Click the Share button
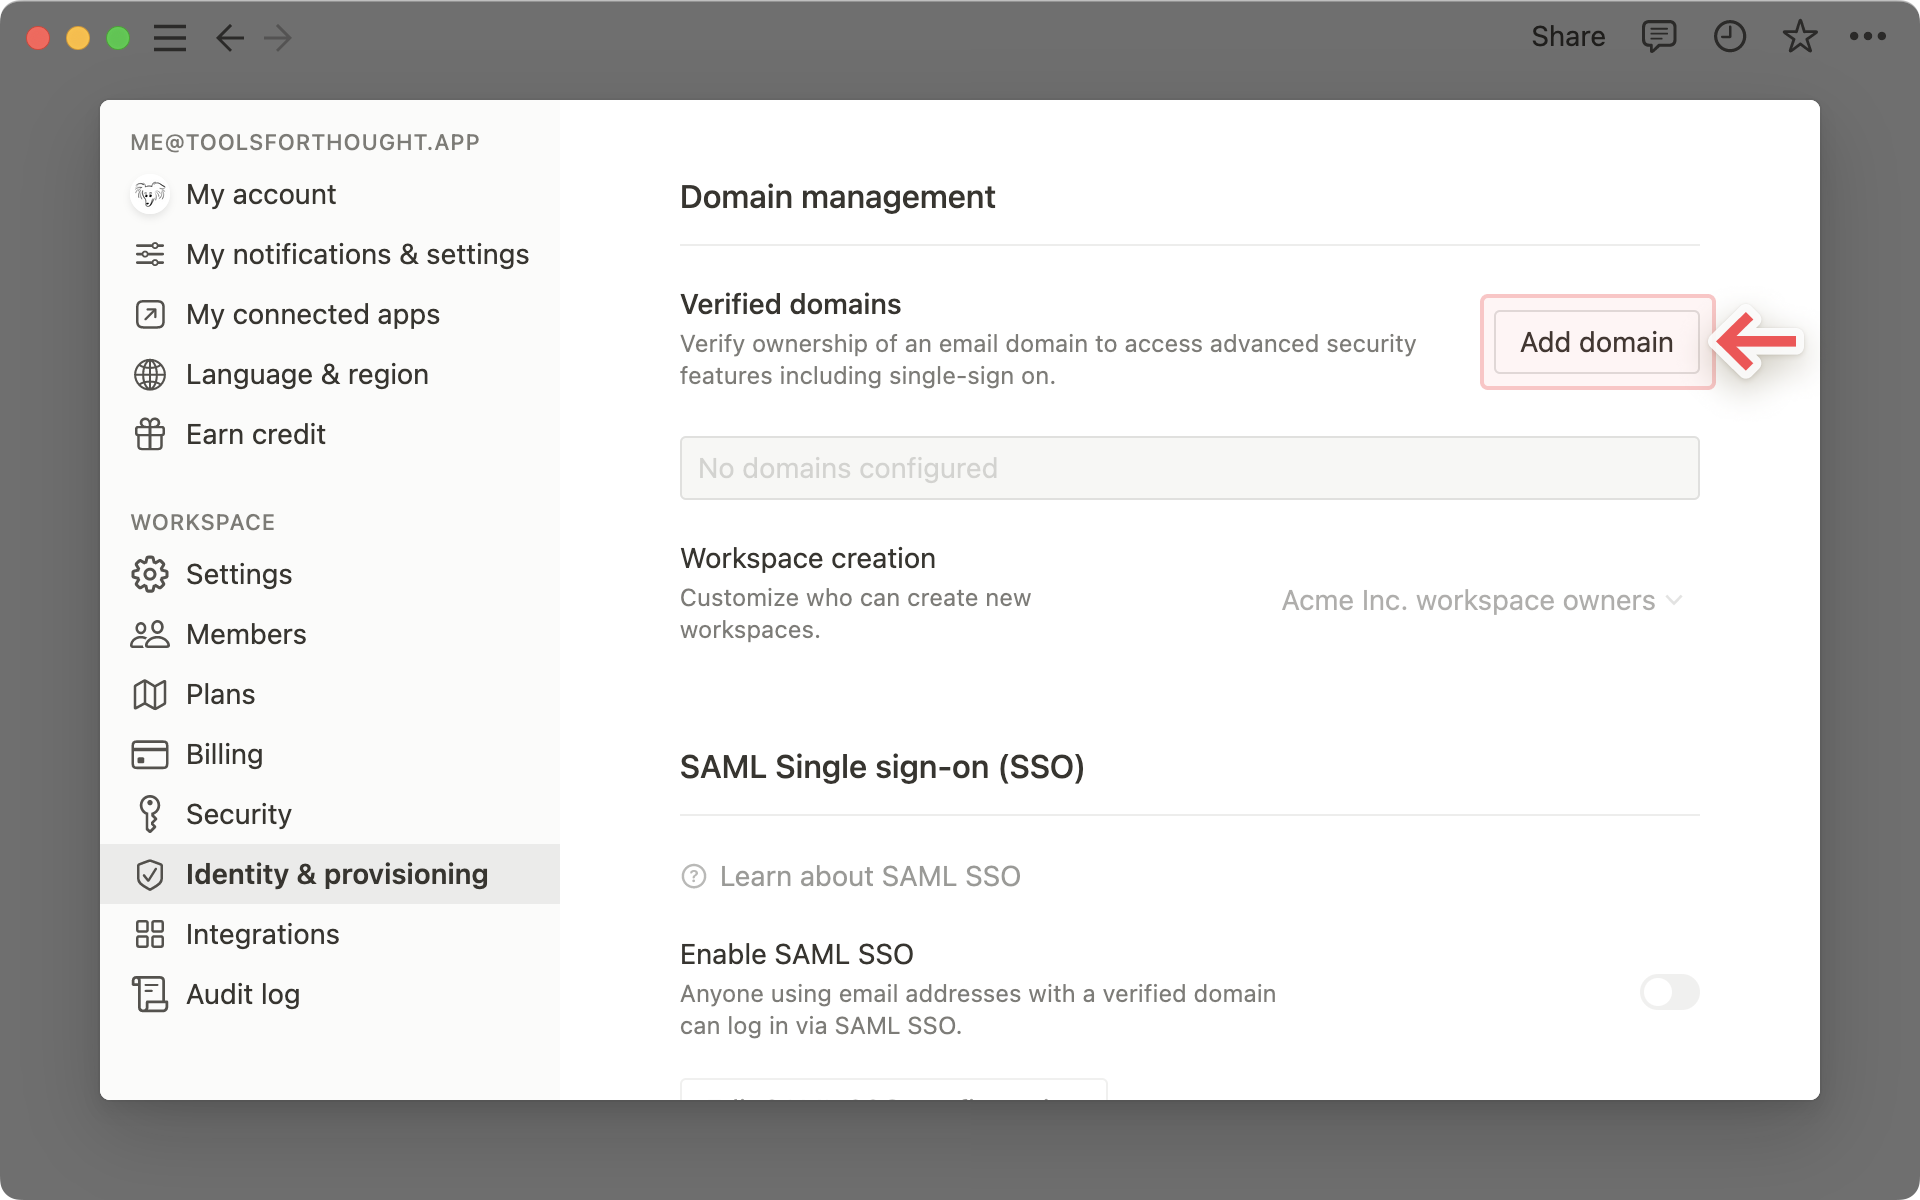This screenshot has height=1200, width=1920. (1567, 37)
